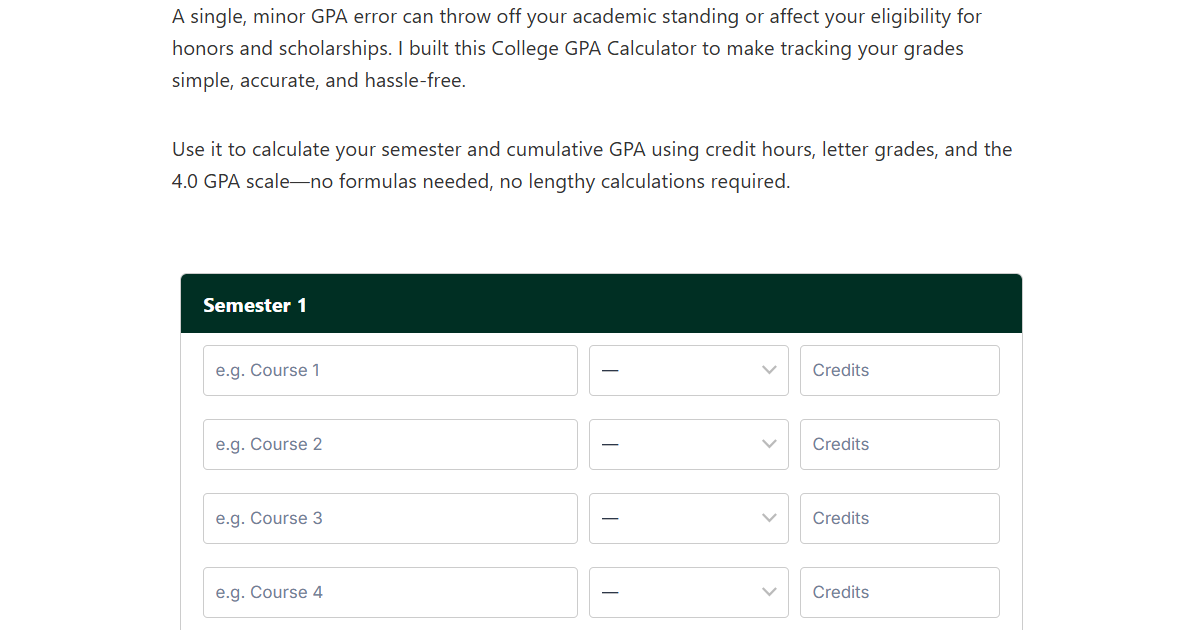The image size is (1200, 630).
Task: Click the "e.g. Course 2" input box
Action: [390, 444]
